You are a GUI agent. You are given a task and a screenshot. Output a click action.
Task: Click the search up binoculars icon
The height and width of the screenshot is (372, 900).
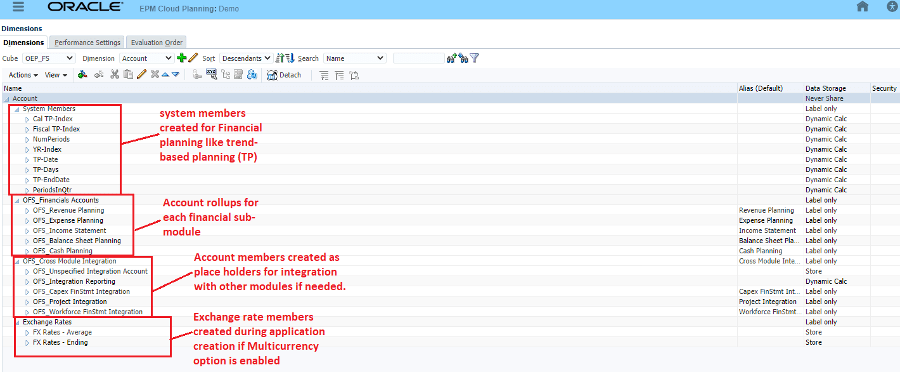coord(452,58)
